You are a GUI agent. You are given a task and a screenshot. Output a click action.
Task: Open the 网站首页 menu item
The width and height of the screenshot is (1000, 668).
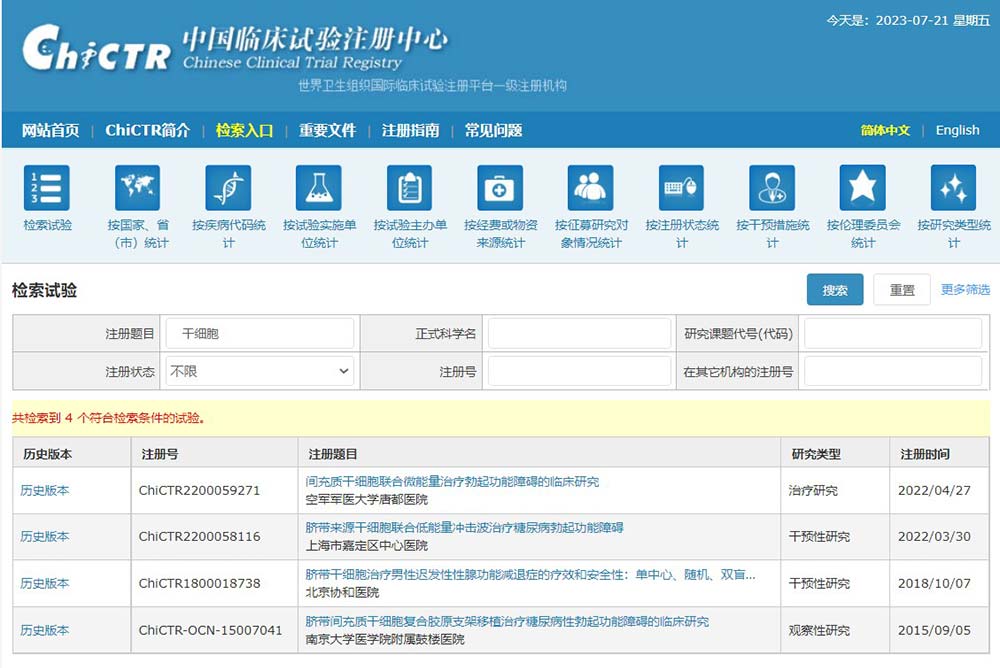(x=51, y=131)
